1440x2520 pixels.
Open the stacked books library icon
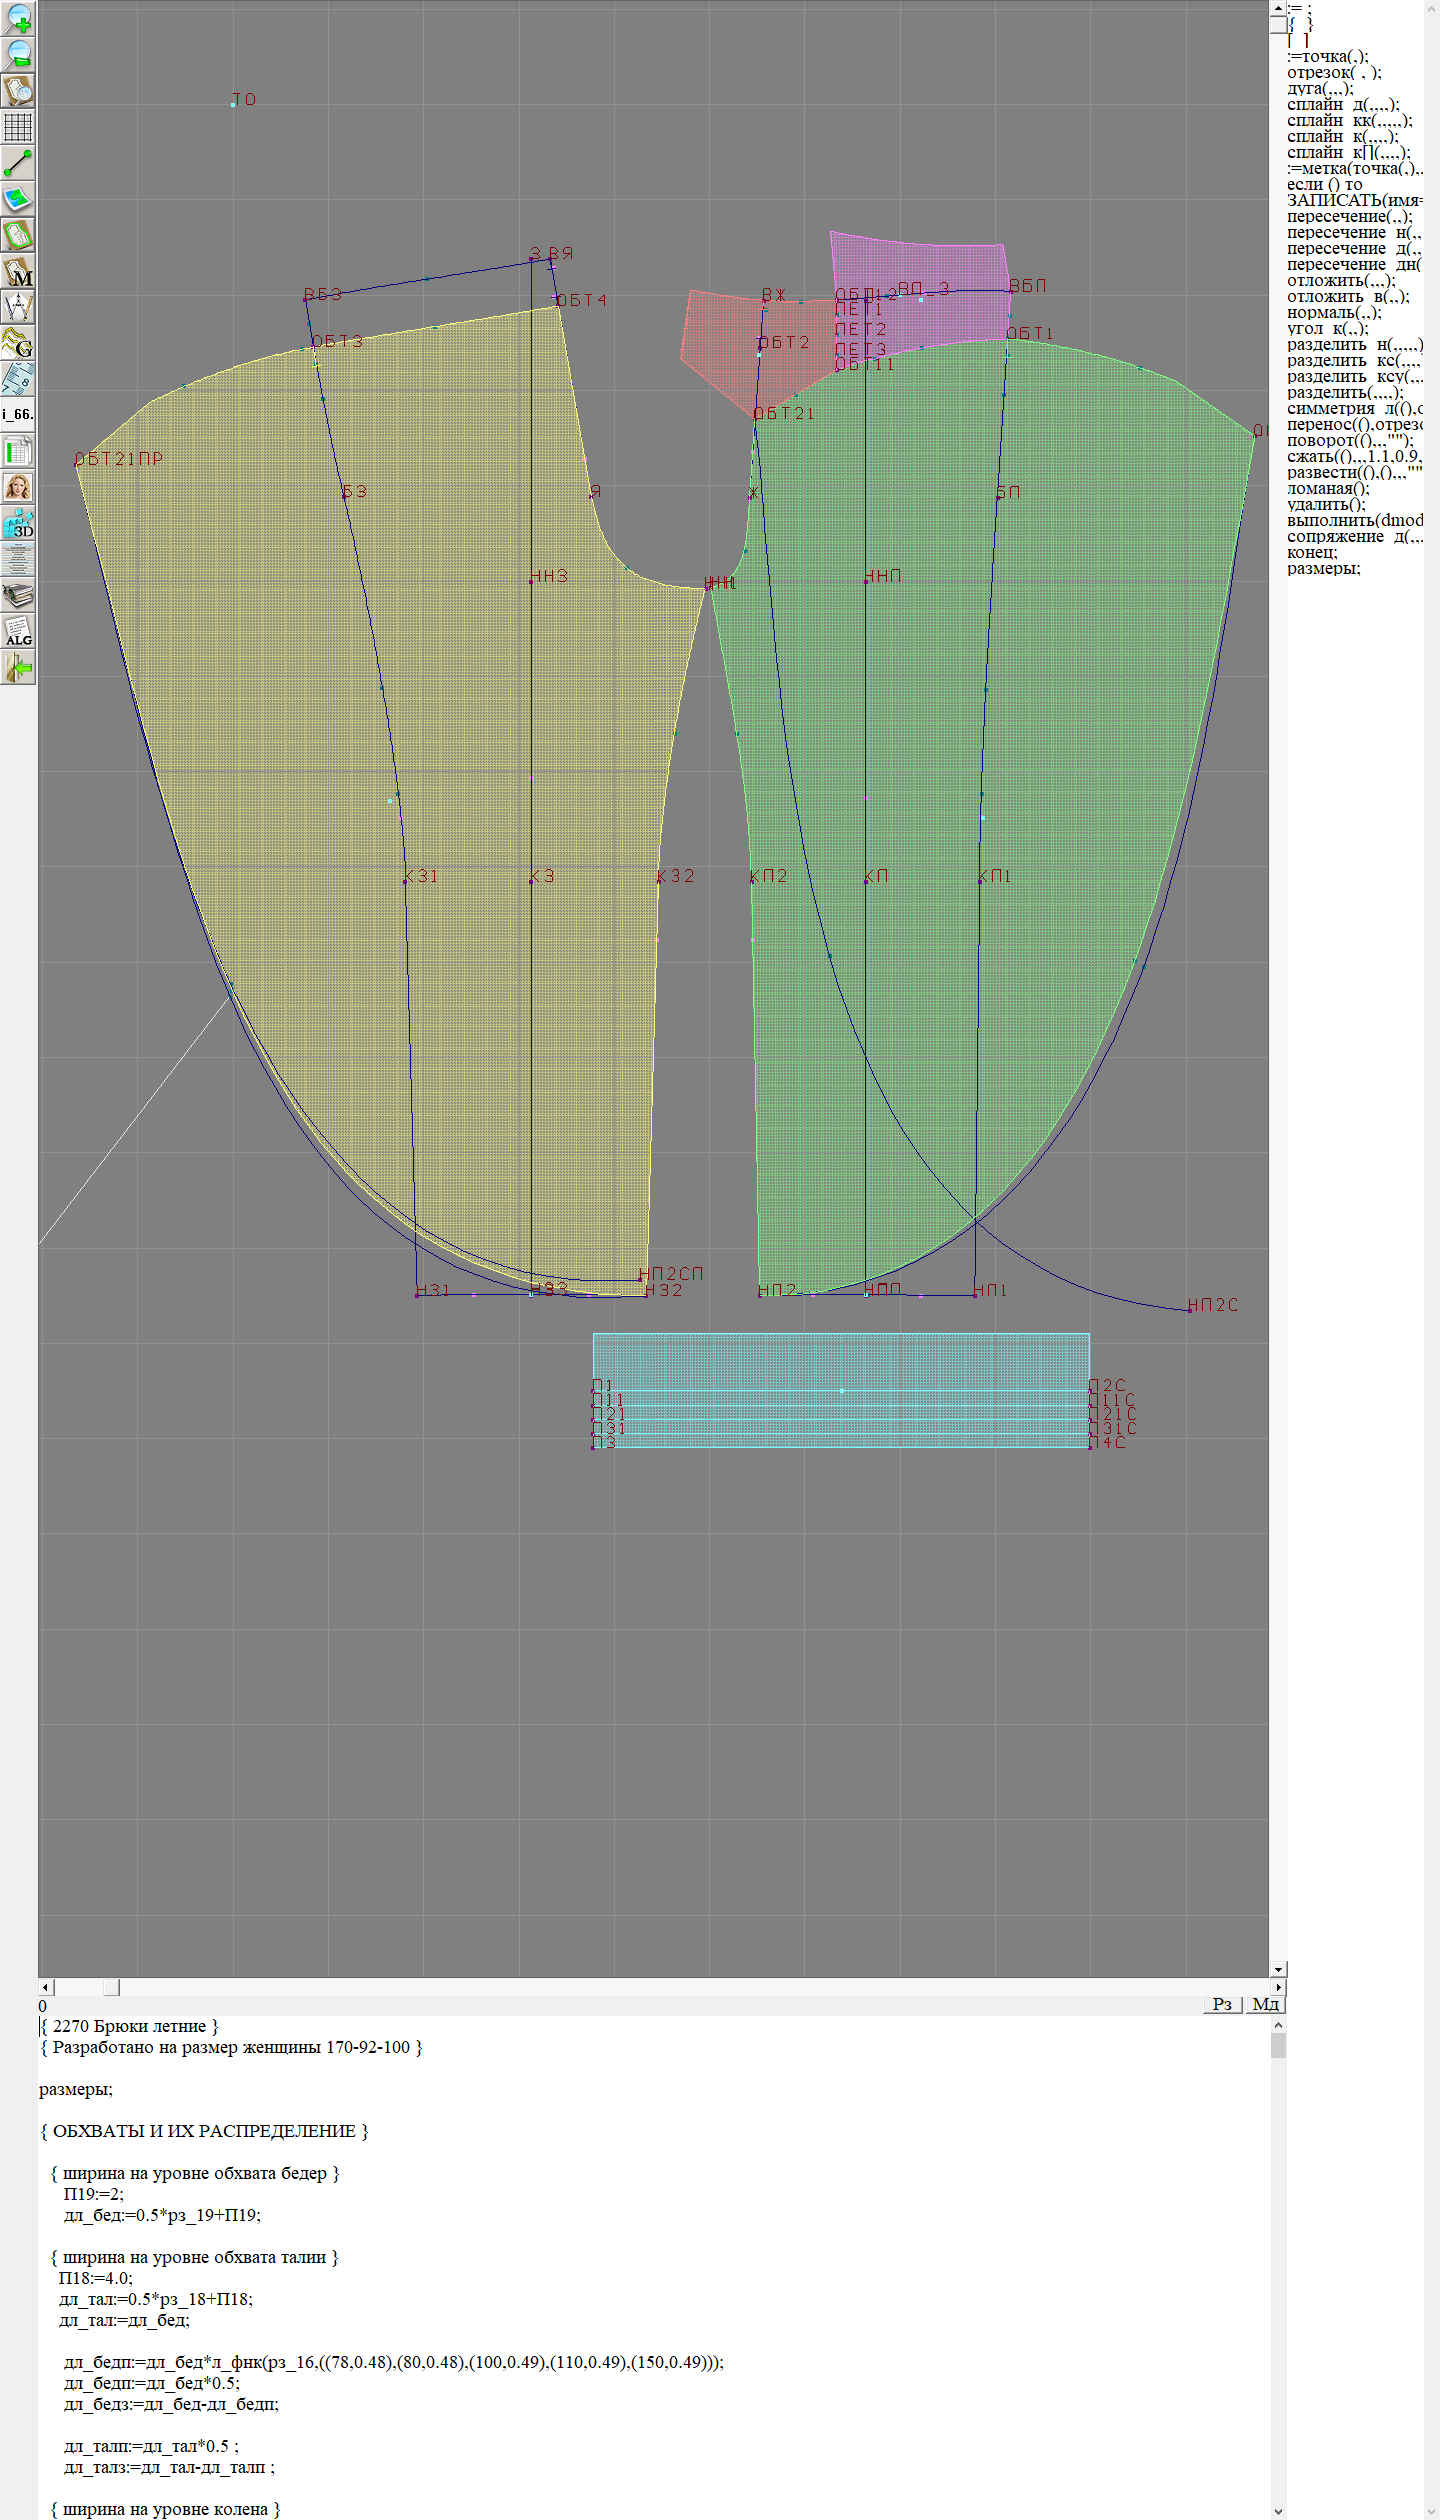tap(18, 596)
